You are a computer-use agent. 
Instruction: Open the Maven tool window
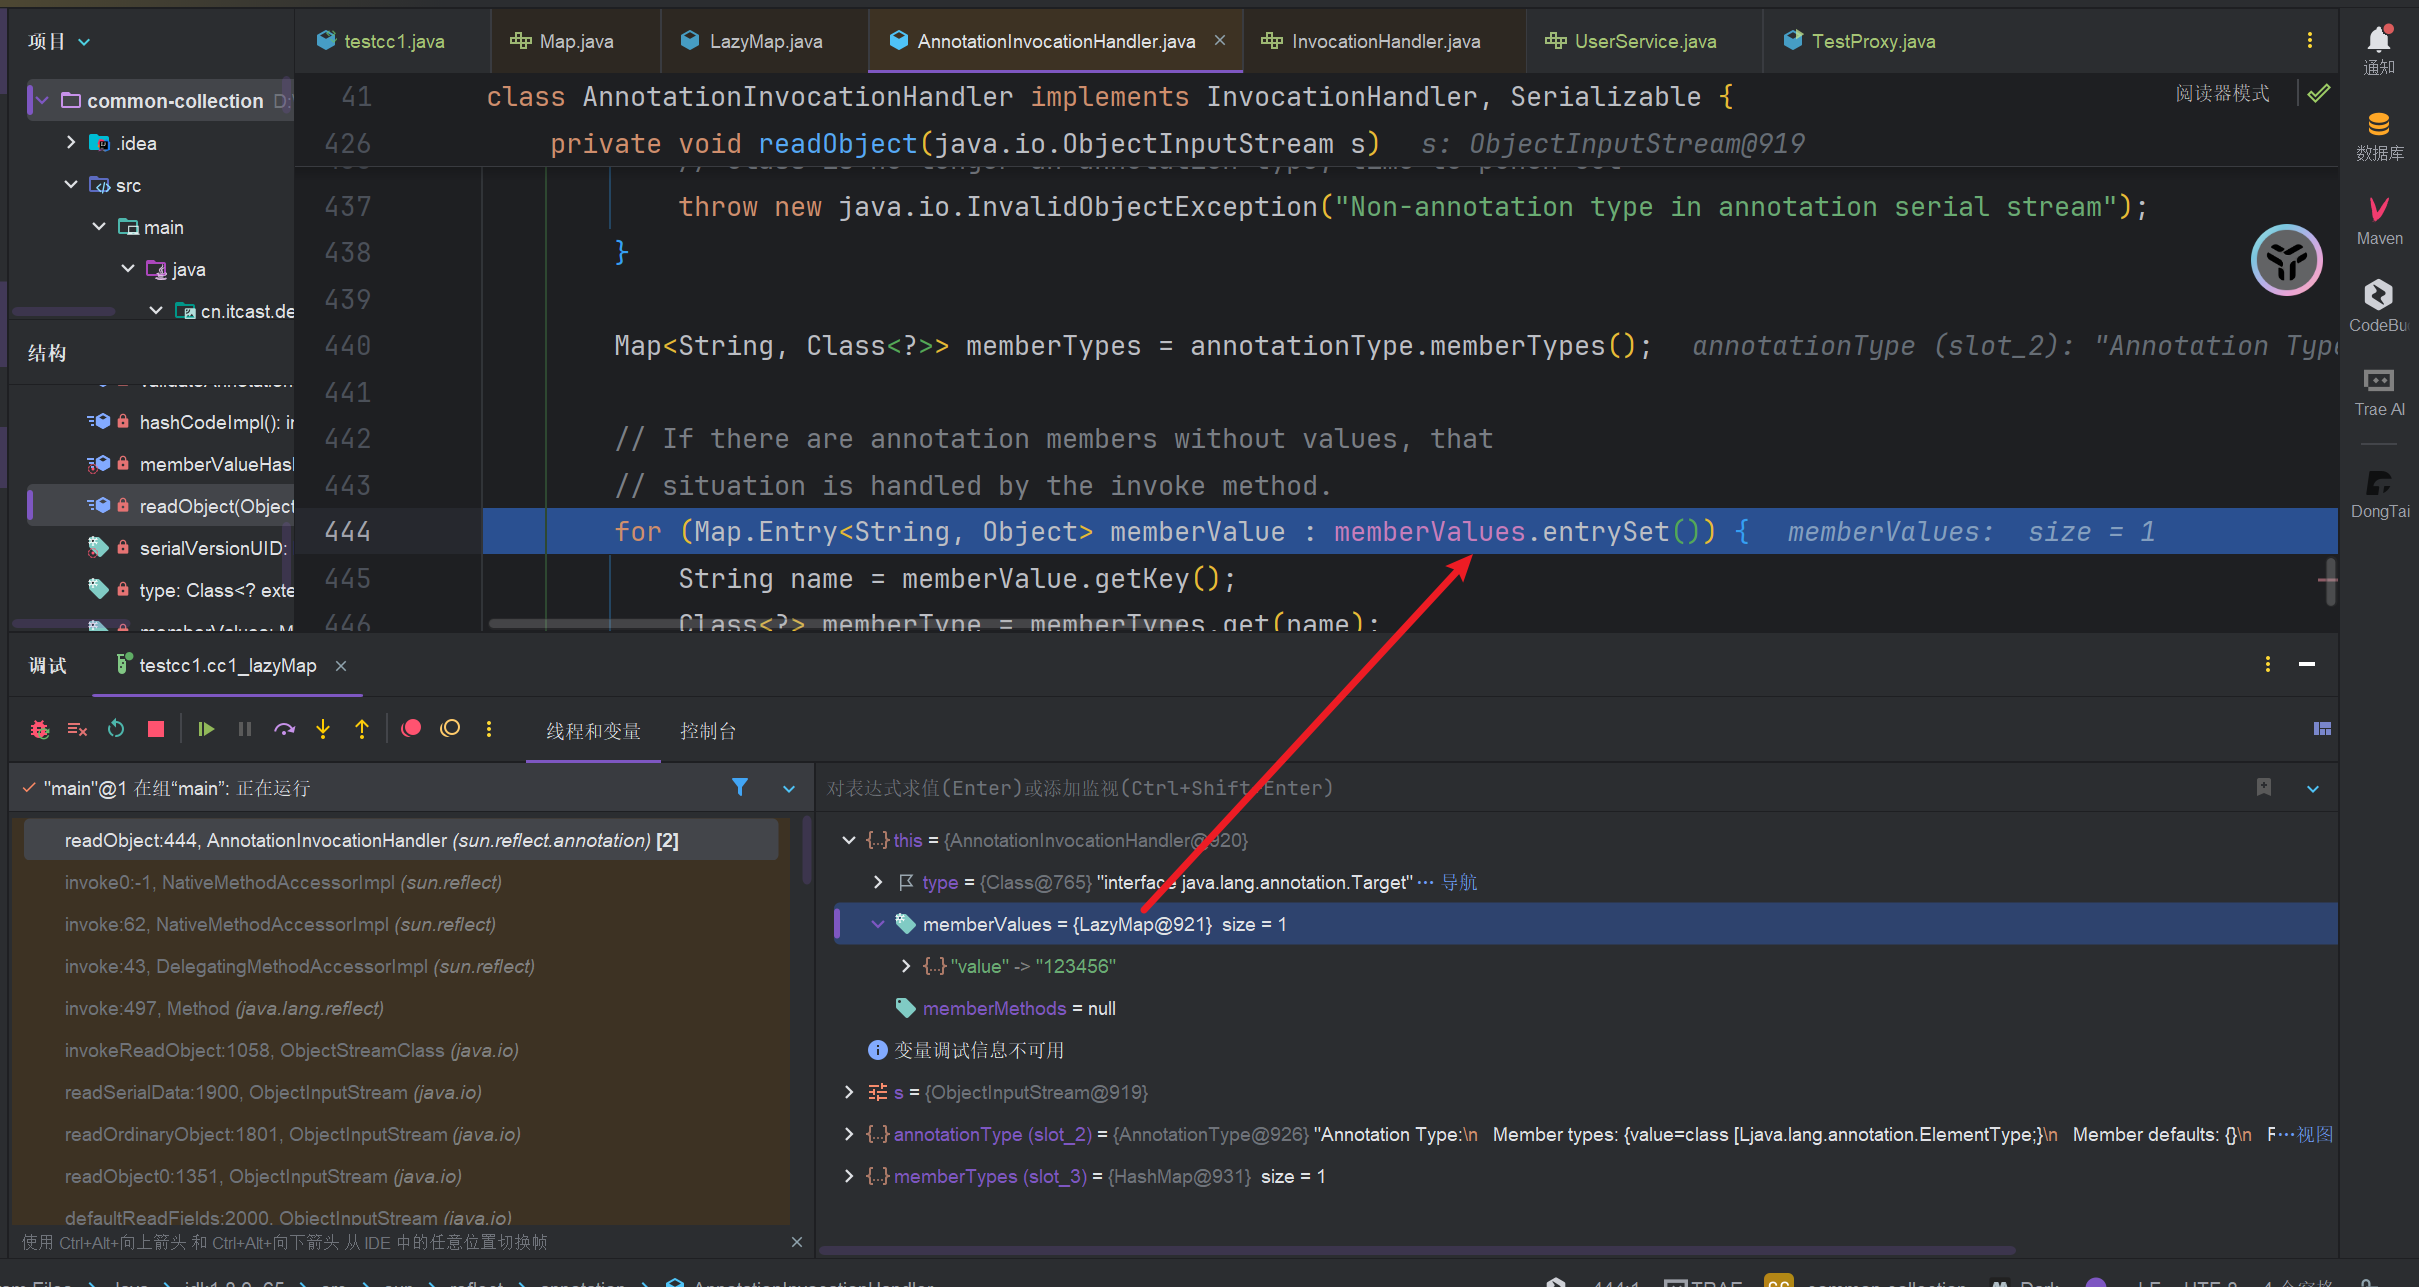pos(2379,219)
